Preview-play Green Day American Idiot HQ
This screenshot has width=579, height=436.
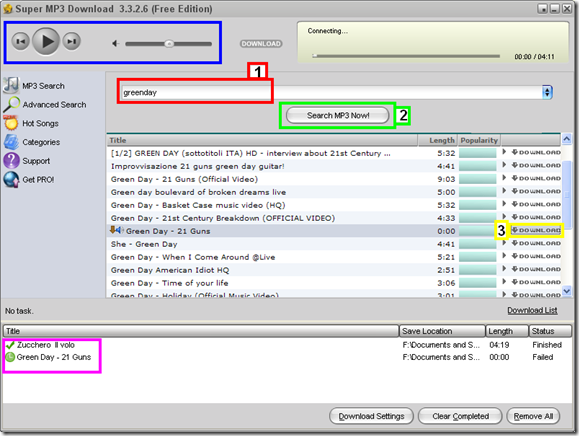(x=504, y=268)
